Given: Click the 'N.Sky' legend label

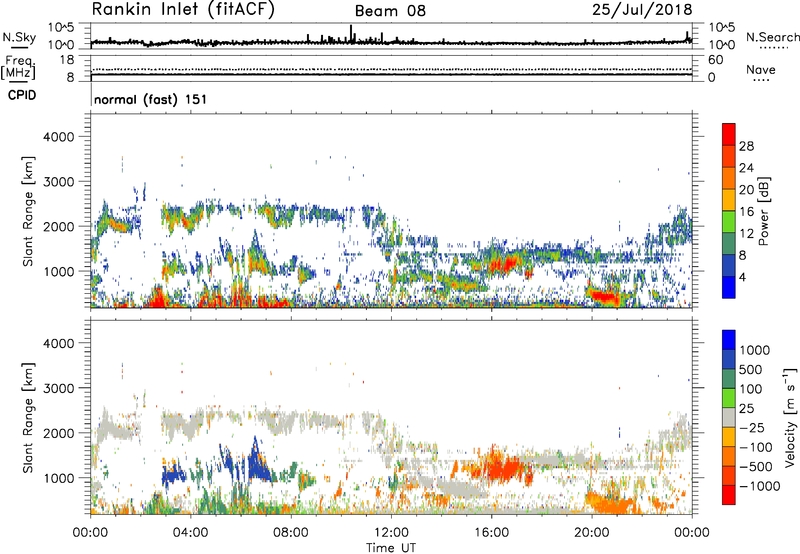Looking at the screenshot, I should [x=19, y=38].
